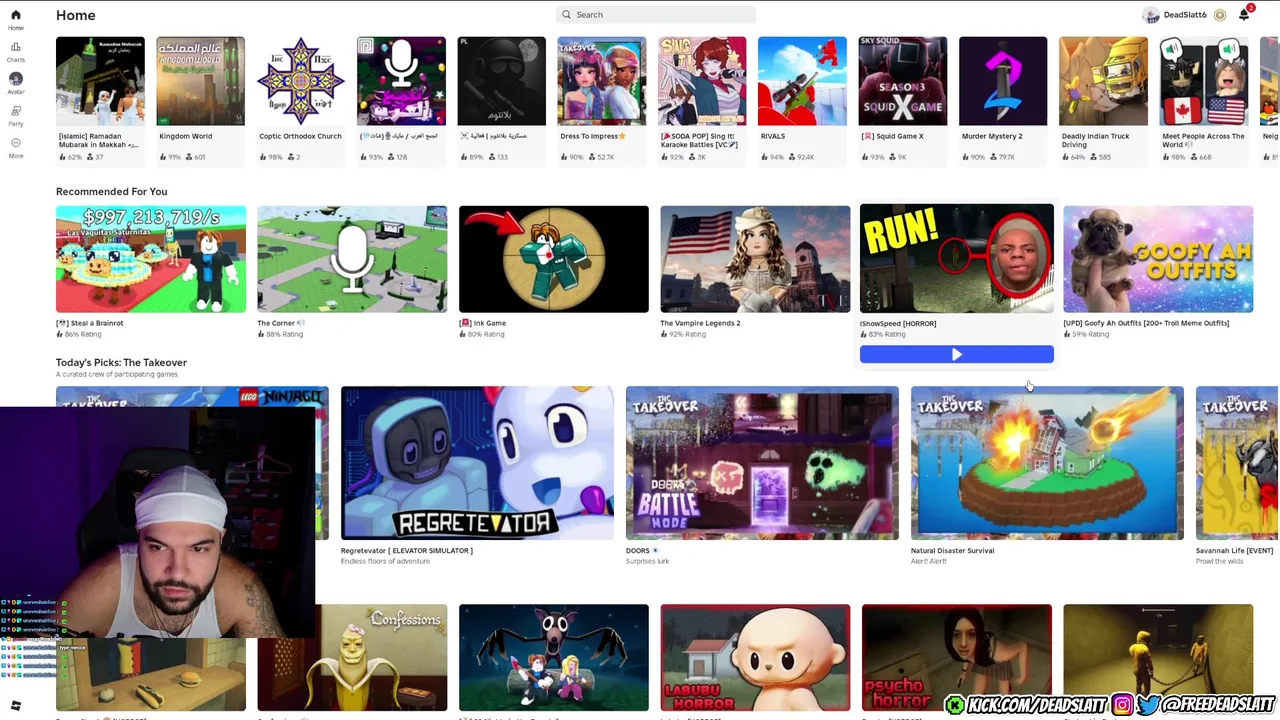The image size is (1280, 720).
Task: Play the iShowSpeed [HORROR] game button
Action: tap(956, 355)
